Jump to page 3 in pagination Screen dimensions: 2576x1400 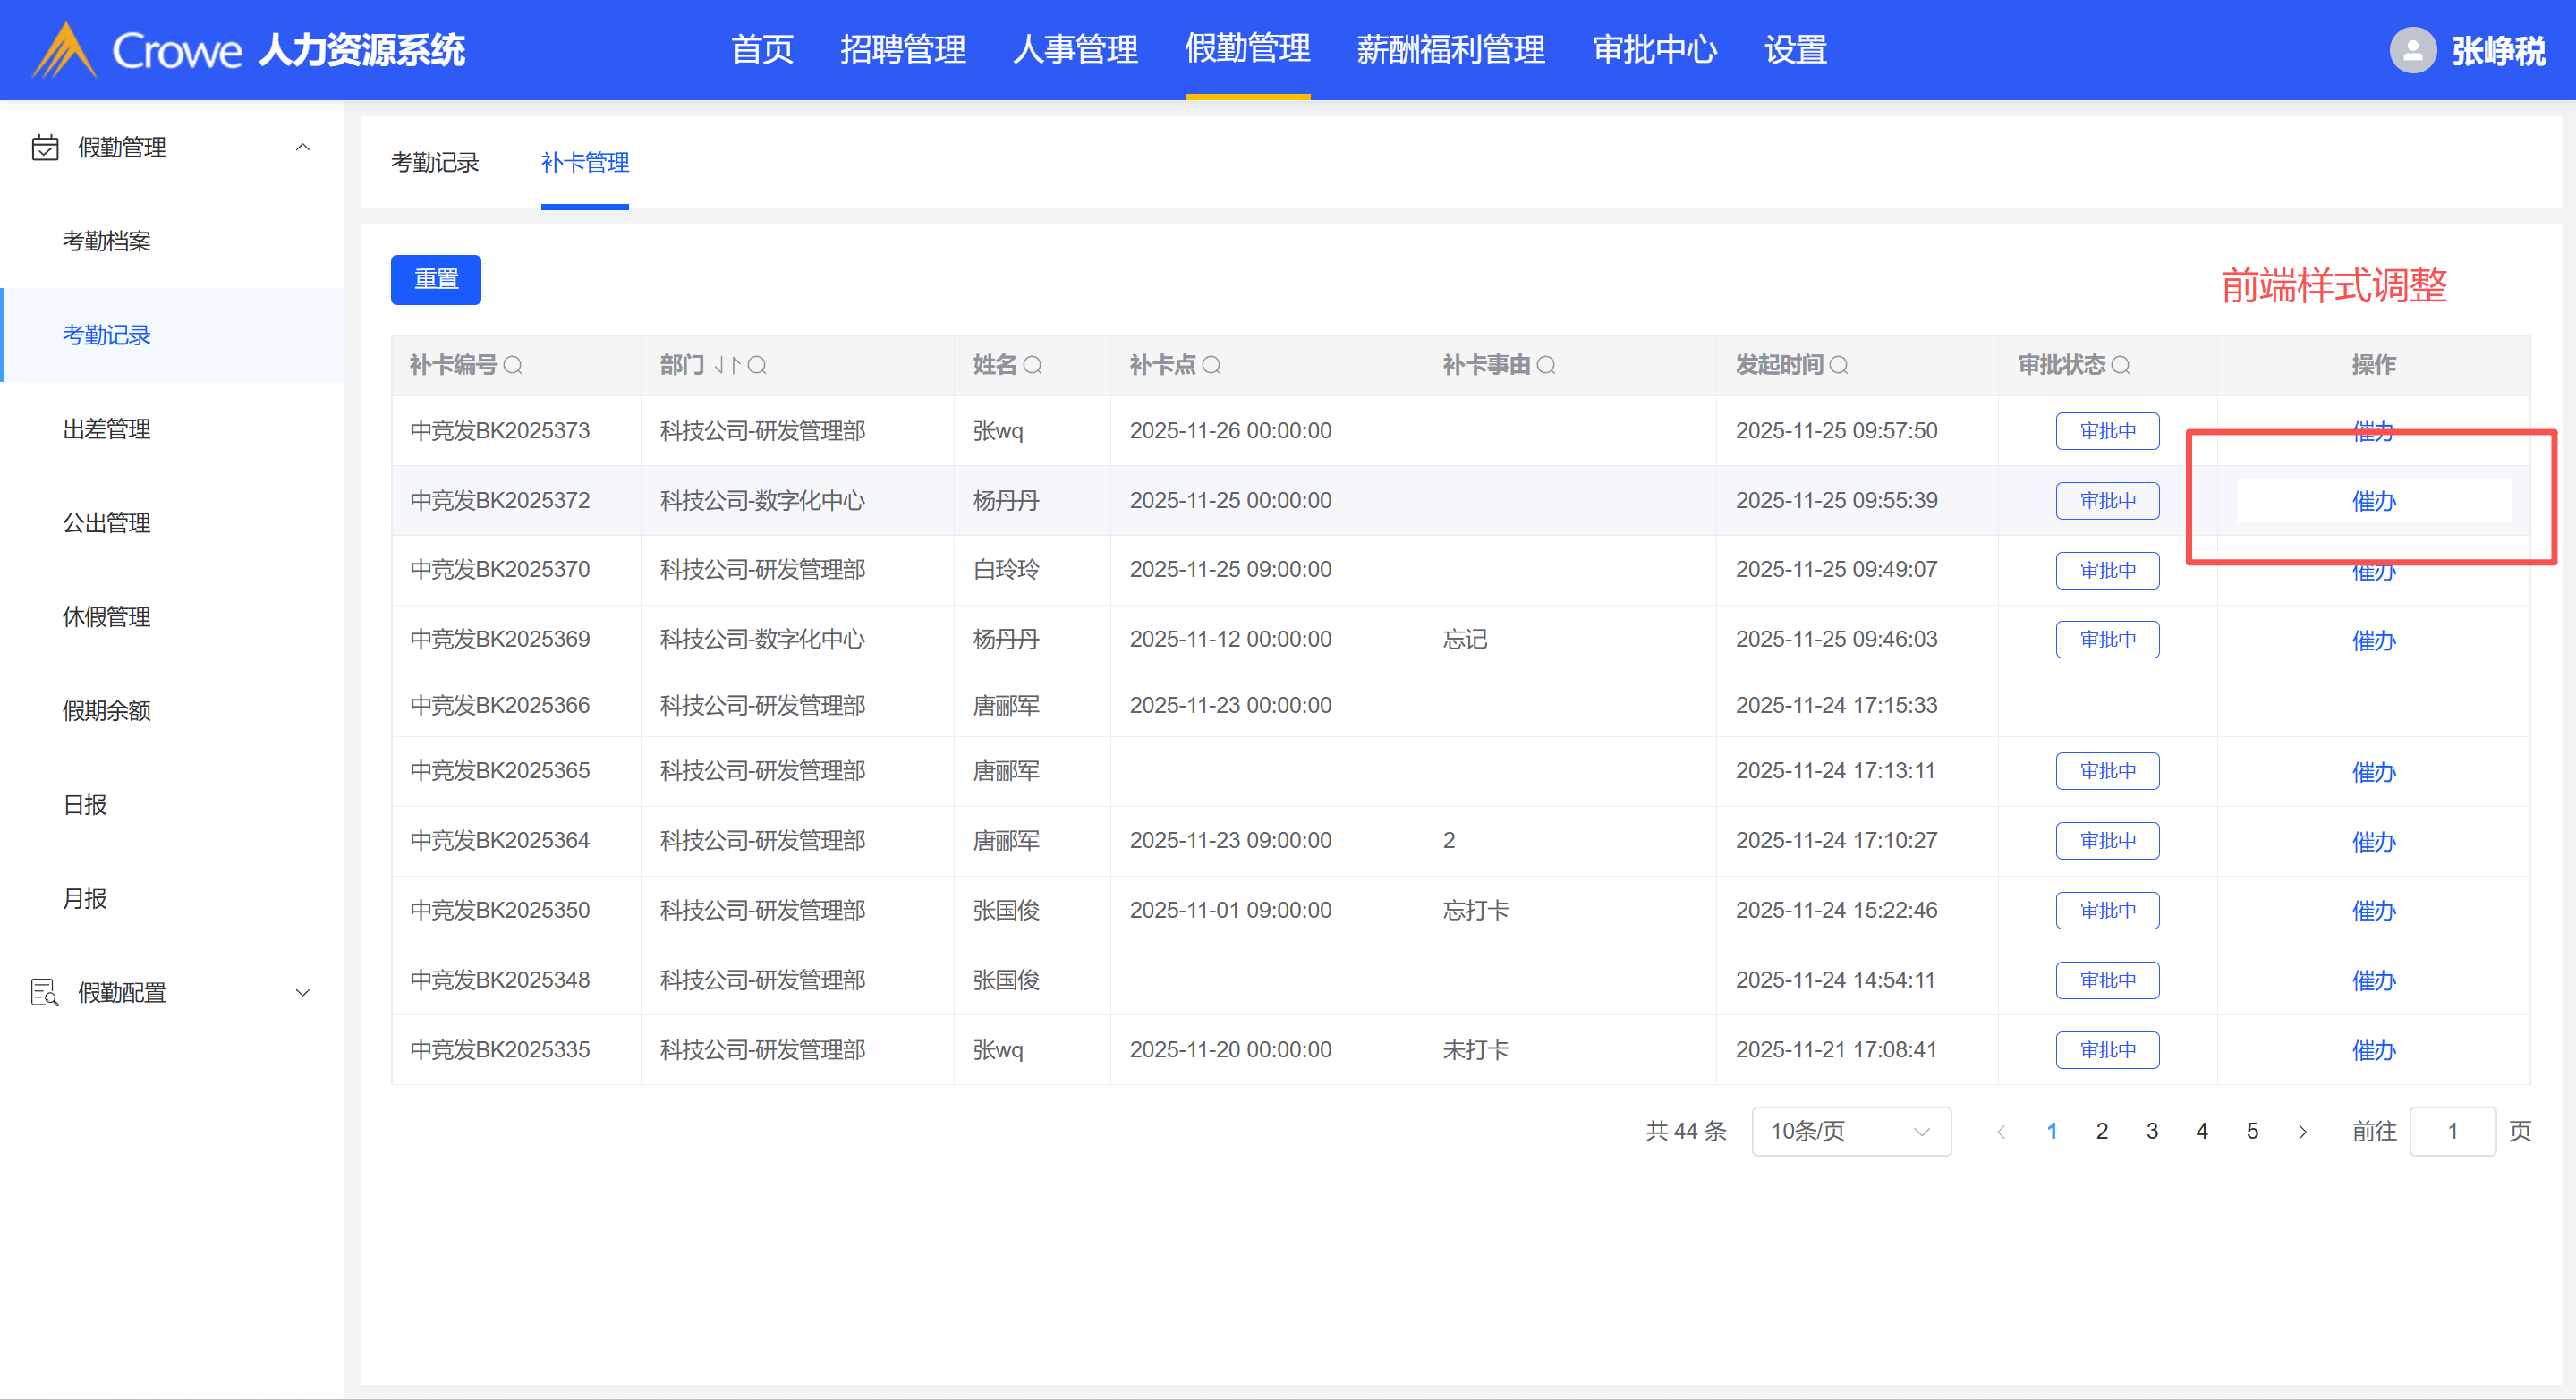pyautogui.click(x=2152, y=1131)
